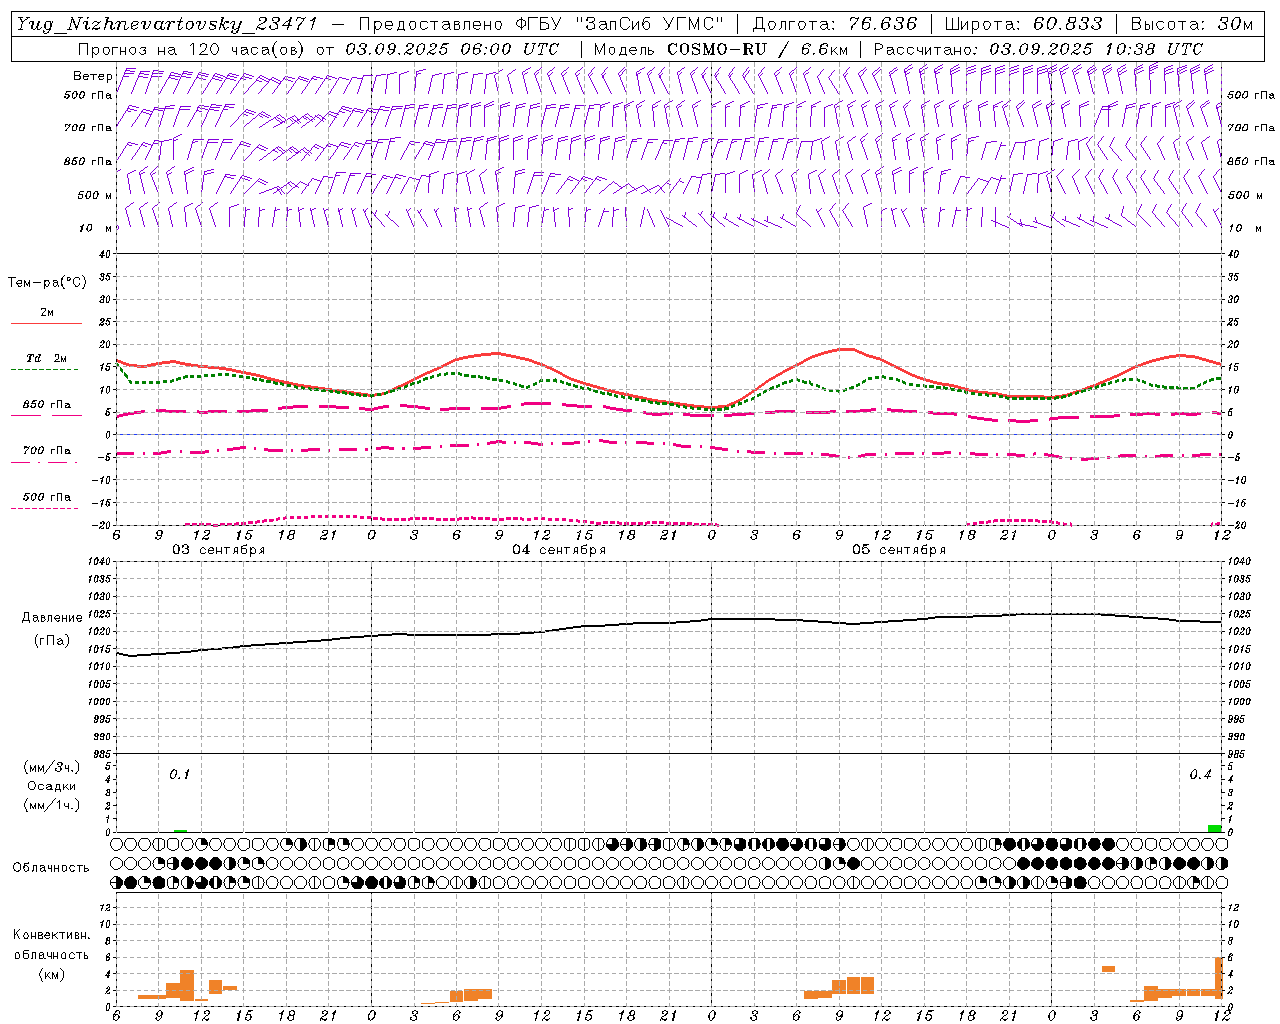Click the Конвективн. convective cloud label

click(x=52, y=935)
